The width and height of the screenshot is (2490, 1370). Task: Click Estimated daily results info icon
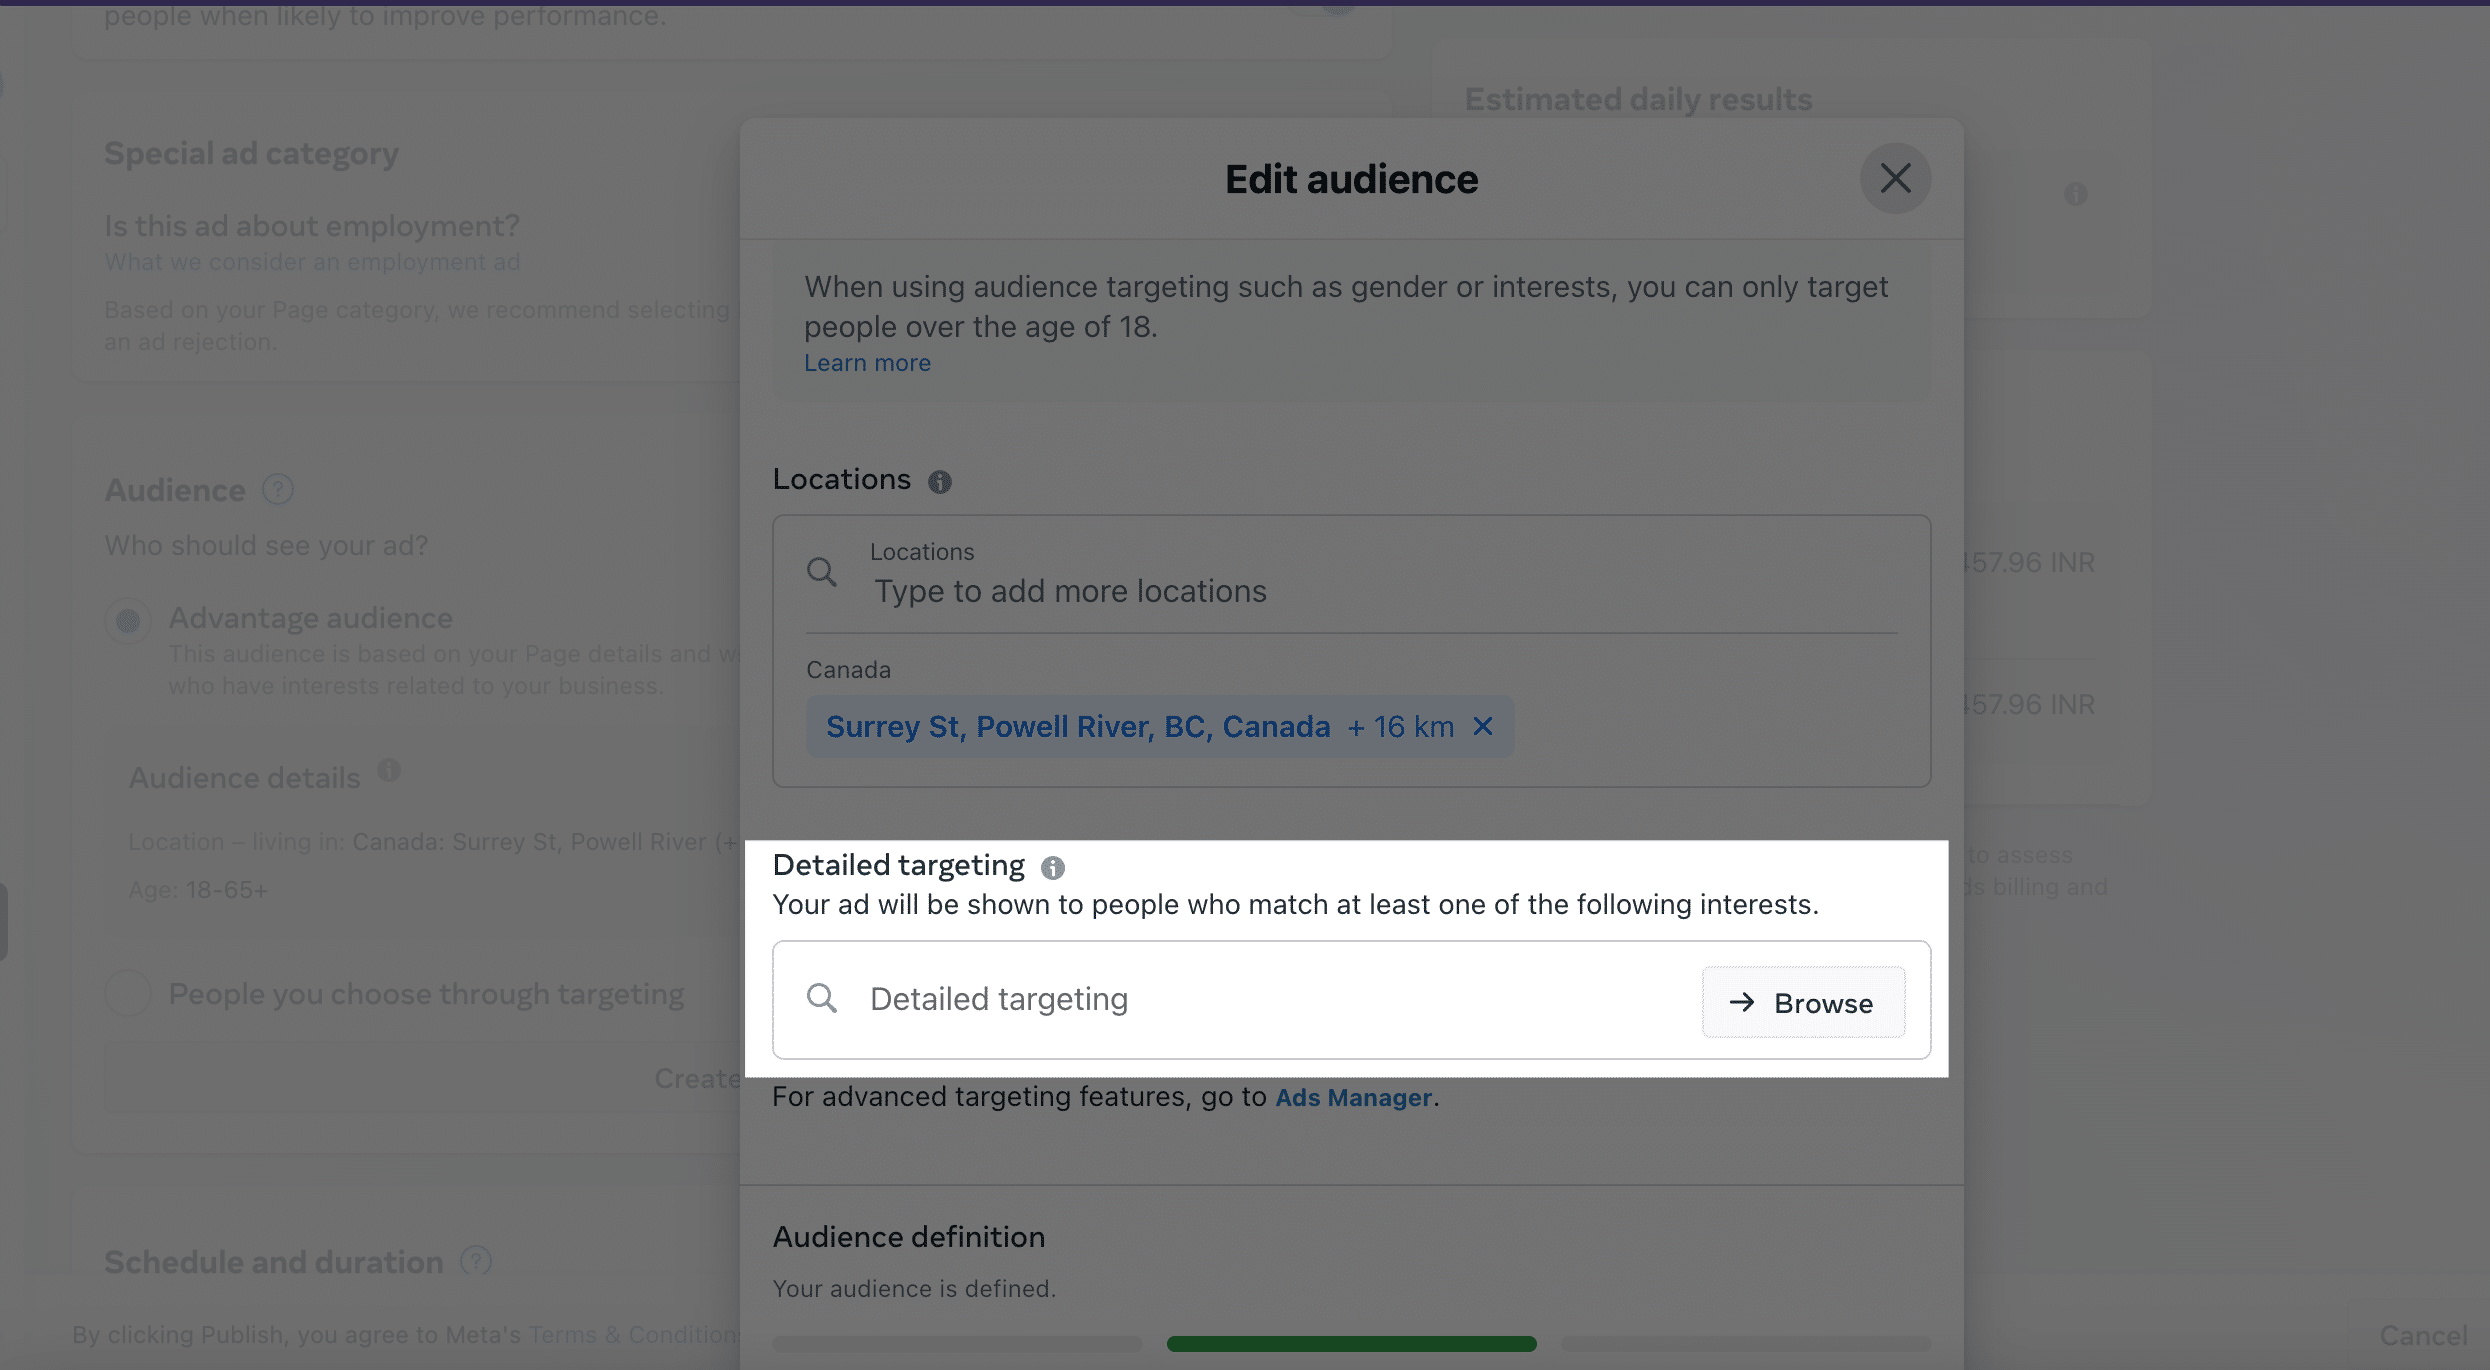tap(2076, 194)
